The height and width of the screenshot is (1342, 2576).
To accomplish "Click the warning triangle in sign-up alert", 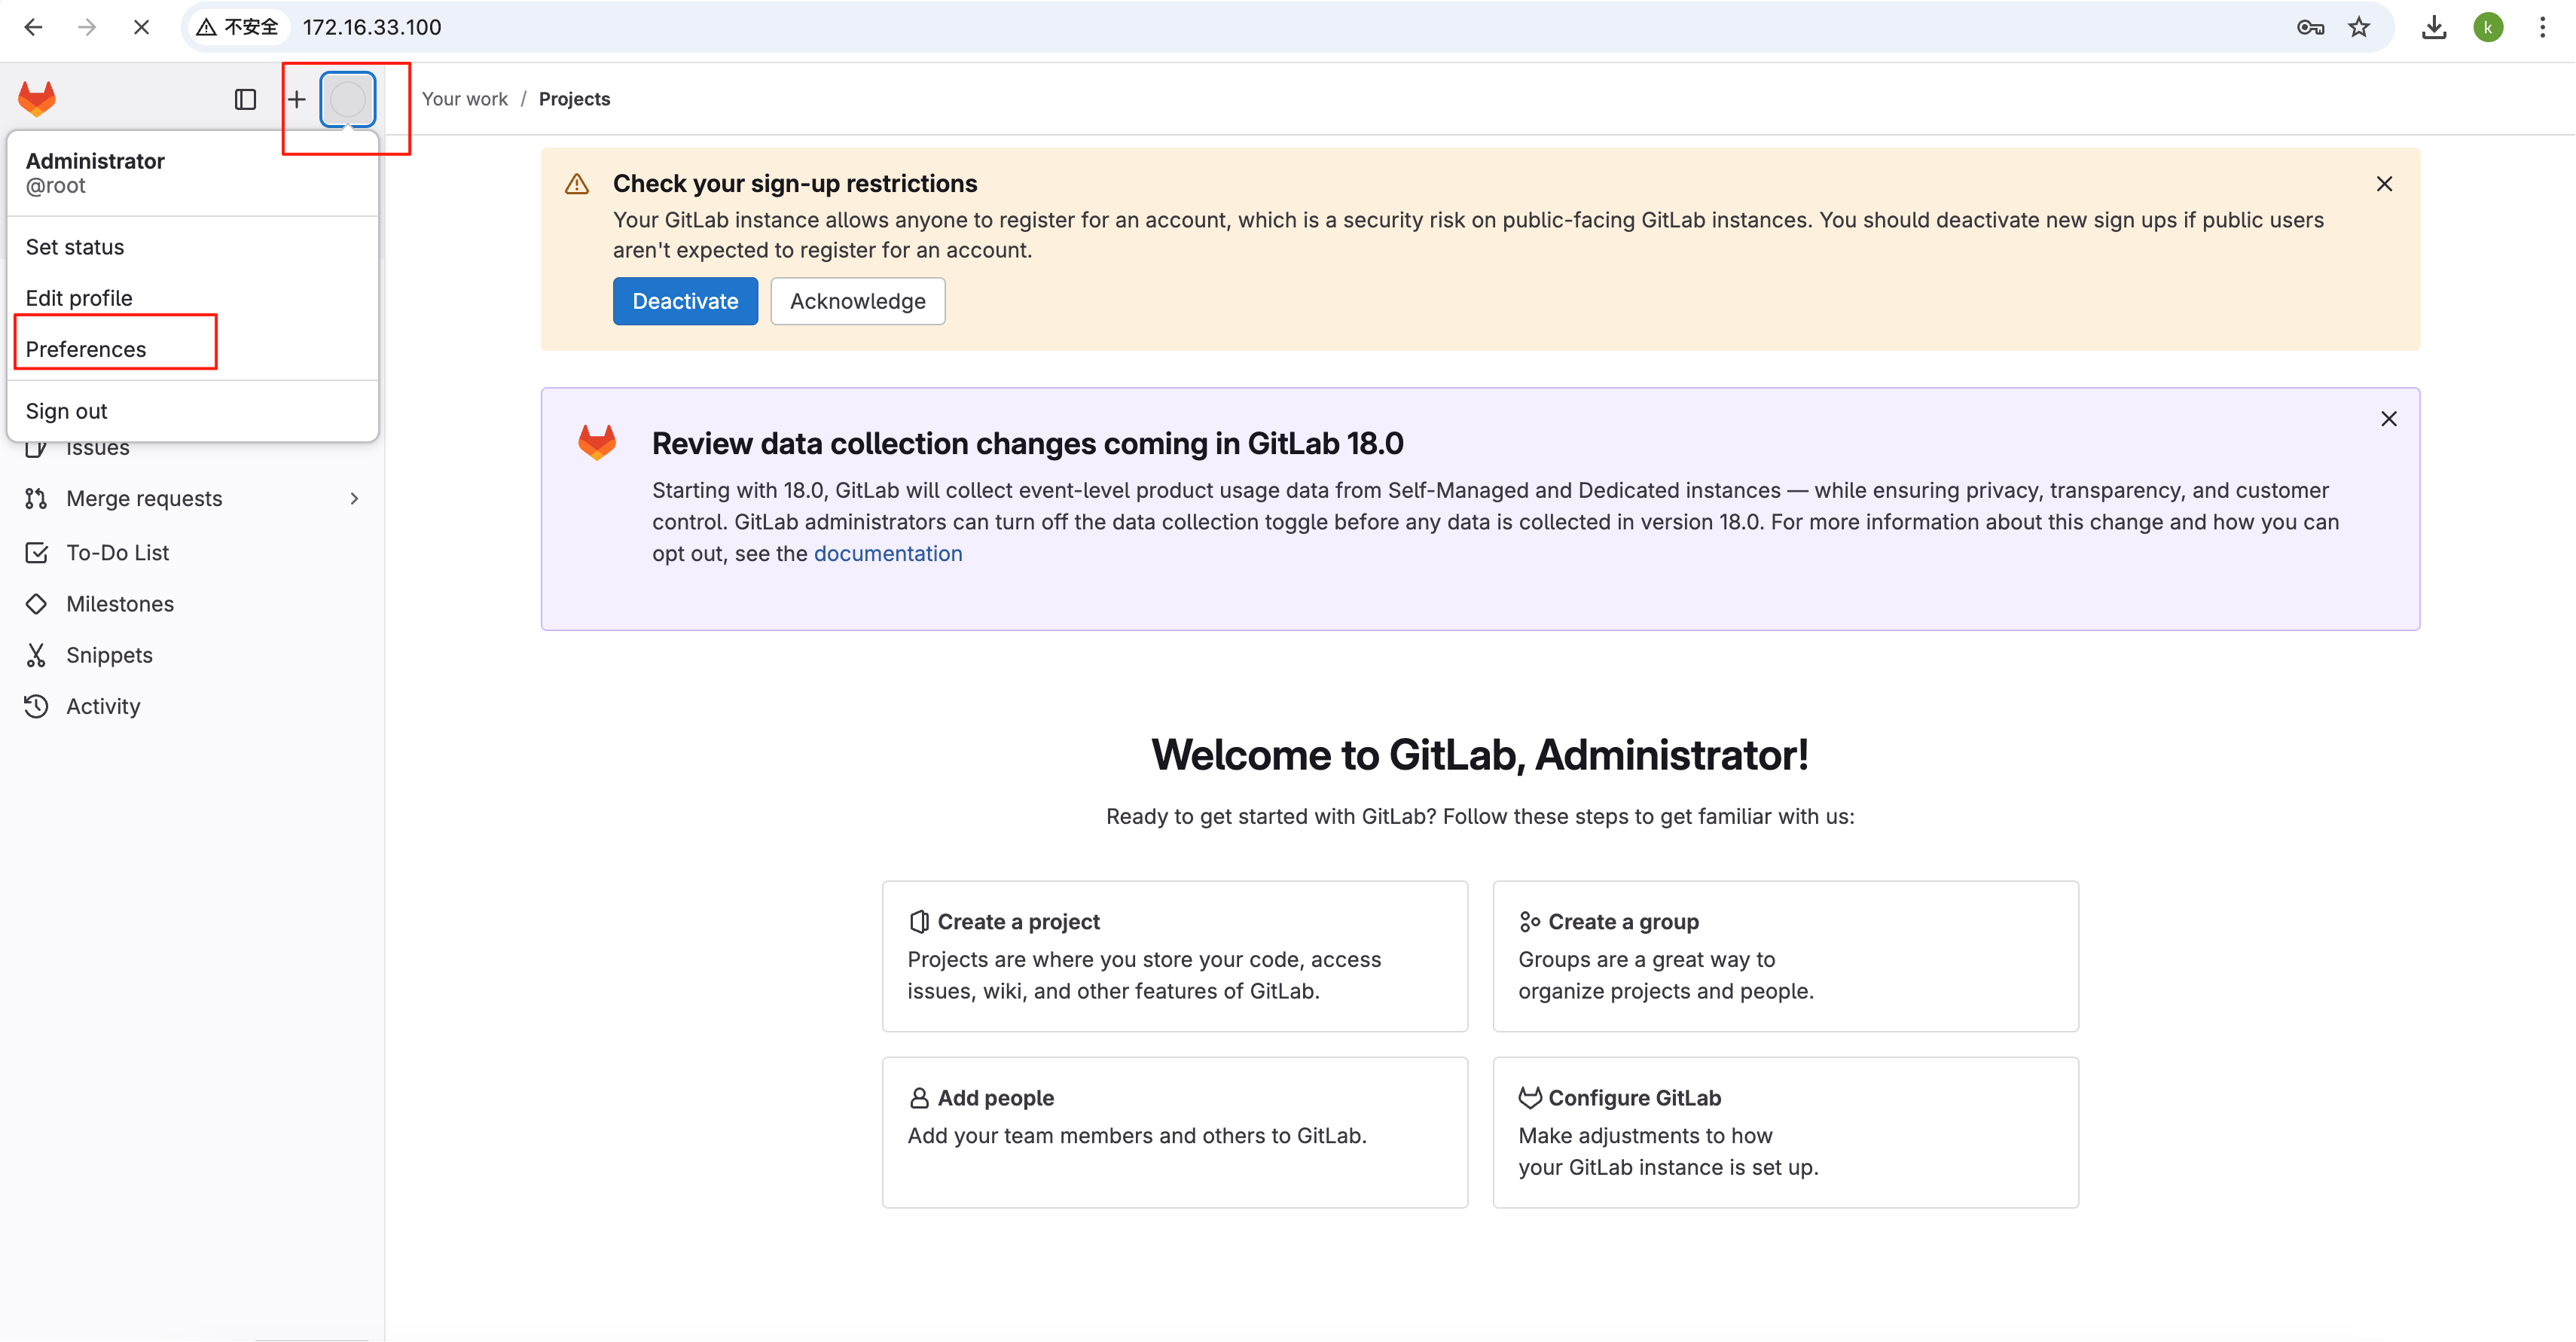I will pos(577,184).
